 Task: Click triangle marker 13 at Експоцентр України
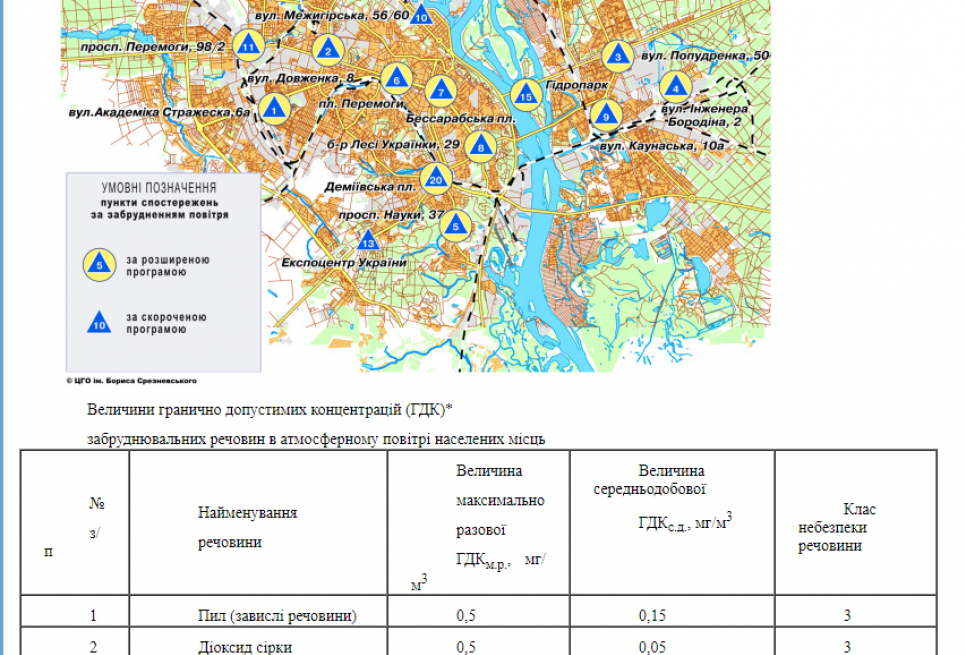[x=368, y=243]
